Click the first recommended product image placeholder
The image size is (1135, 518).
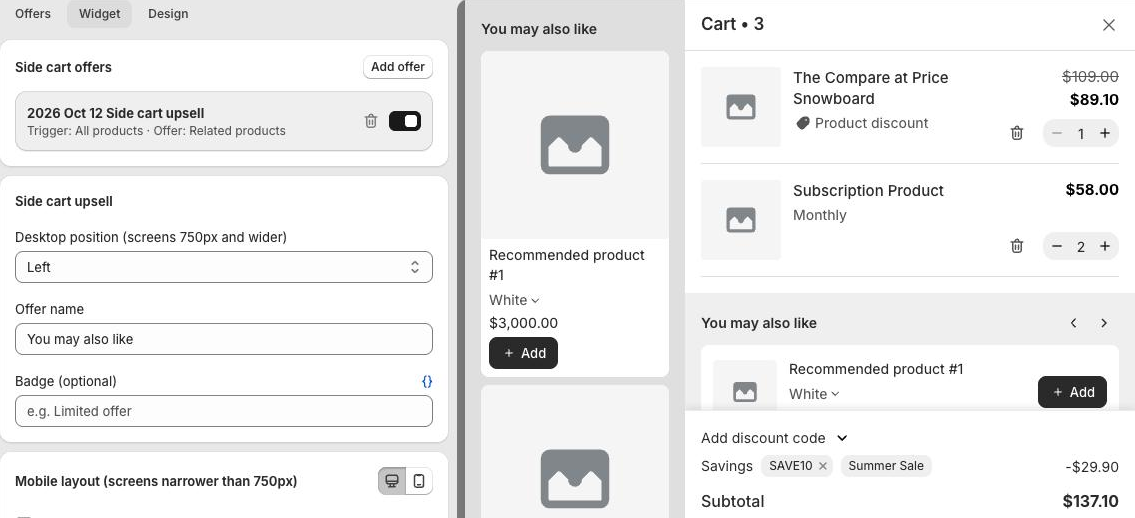(x=575, y=145)
